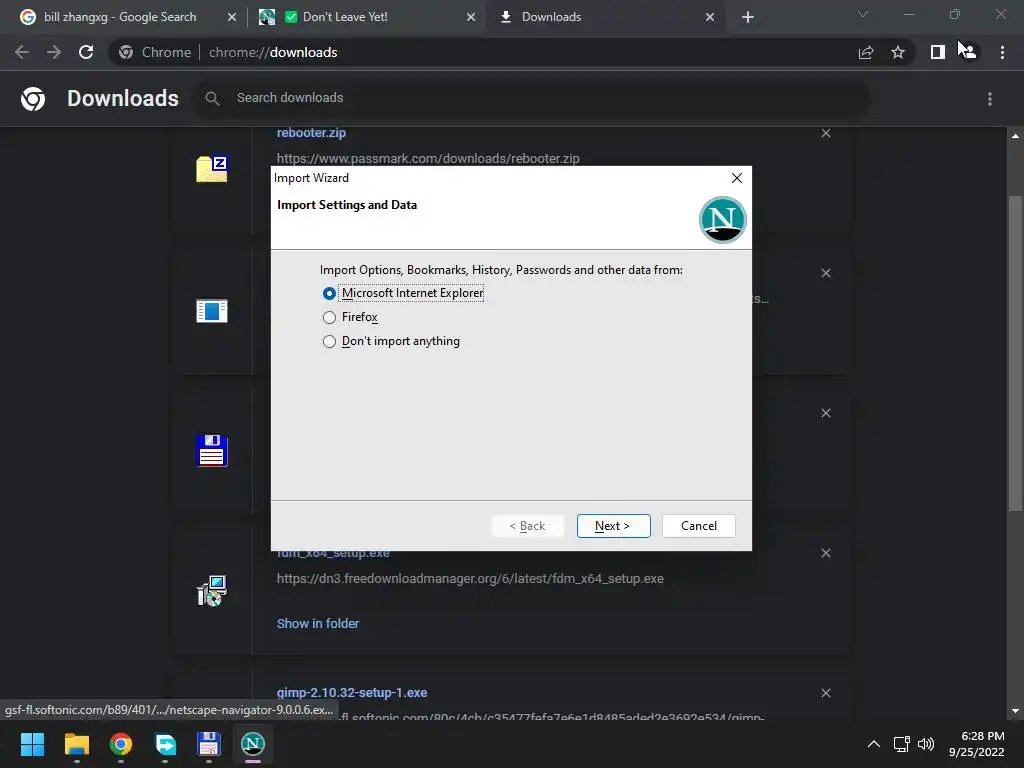Click rebooter.zip archive file icon
Viewport: 1024px width, 768px height.
pyautogui.click(x=212, y=169)
